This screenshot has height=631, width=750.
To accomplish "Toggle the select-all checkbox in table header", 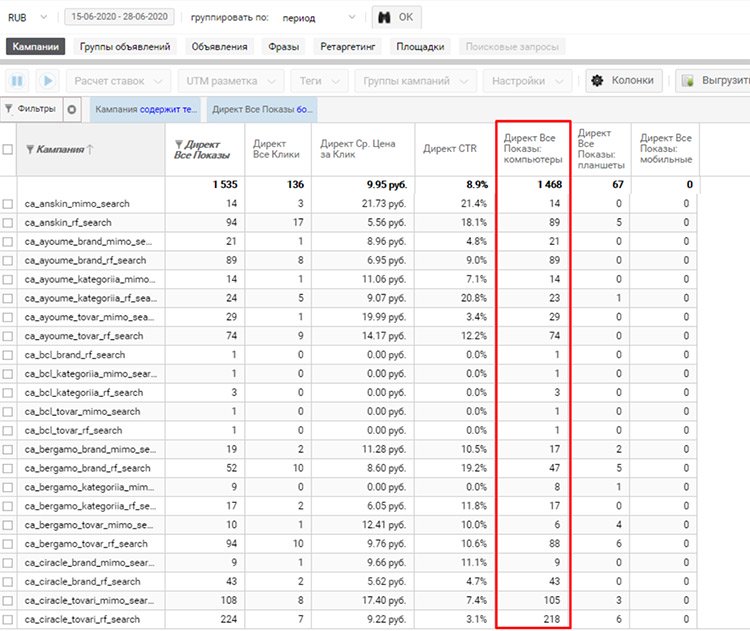I will pos(8,149).
